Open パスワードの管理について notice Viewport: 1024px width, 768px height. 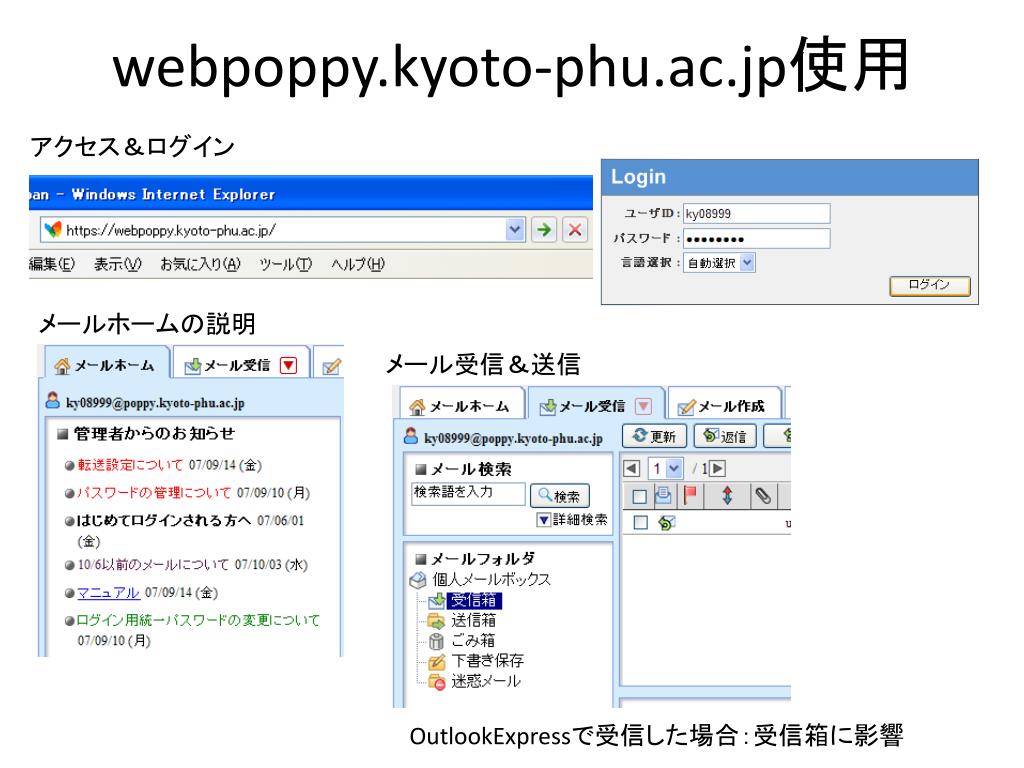click(x=154, y=492)
